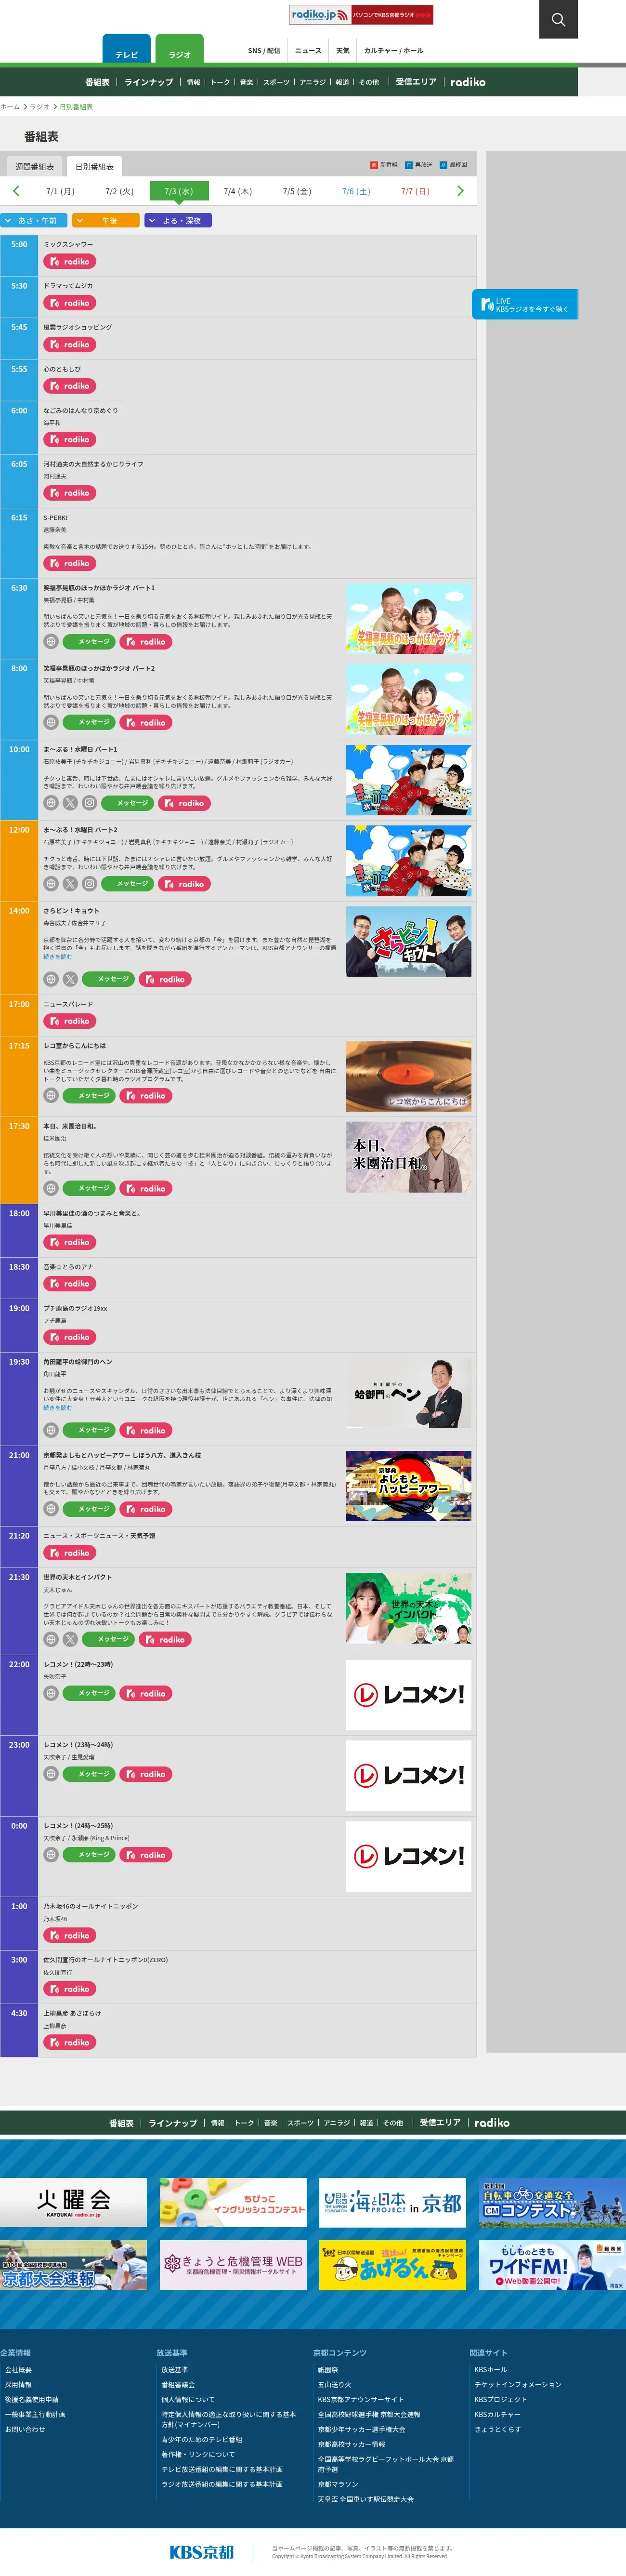The height and width of the screenshot is (2576, 626).
Task: Open ラインナップ in the green top nav
Action: (x=149, y=82)
